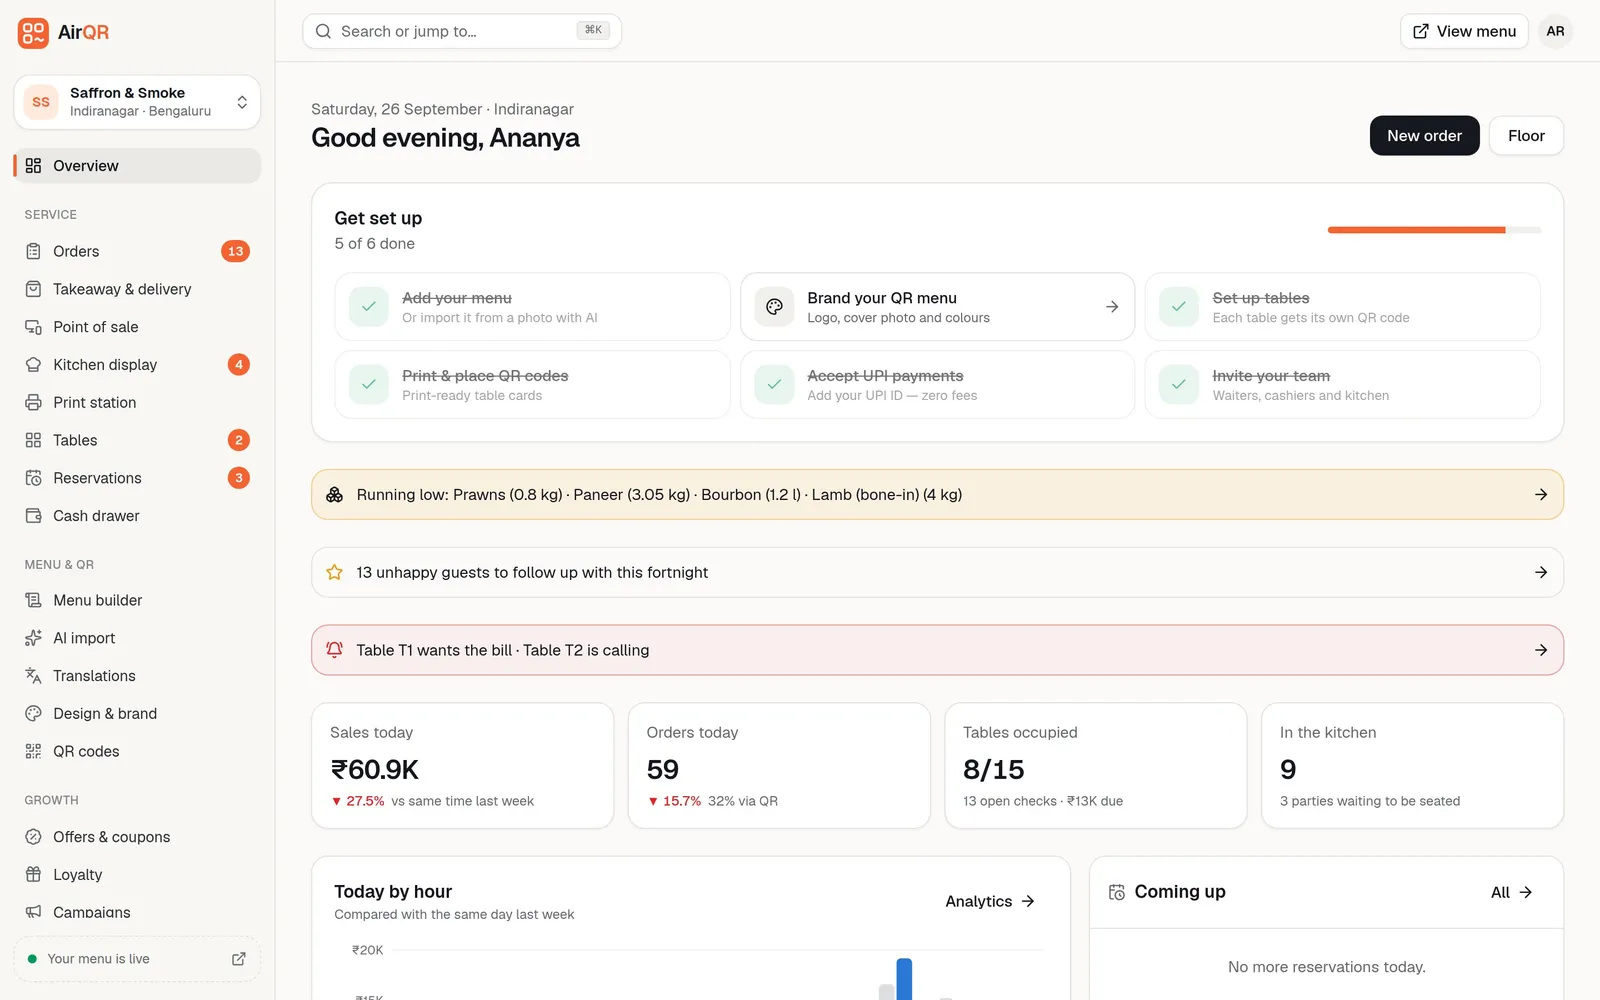Toggle the Accept UPI payments checkmark
This screenshot has width=1600, height=1000.
tap(774, 384)
